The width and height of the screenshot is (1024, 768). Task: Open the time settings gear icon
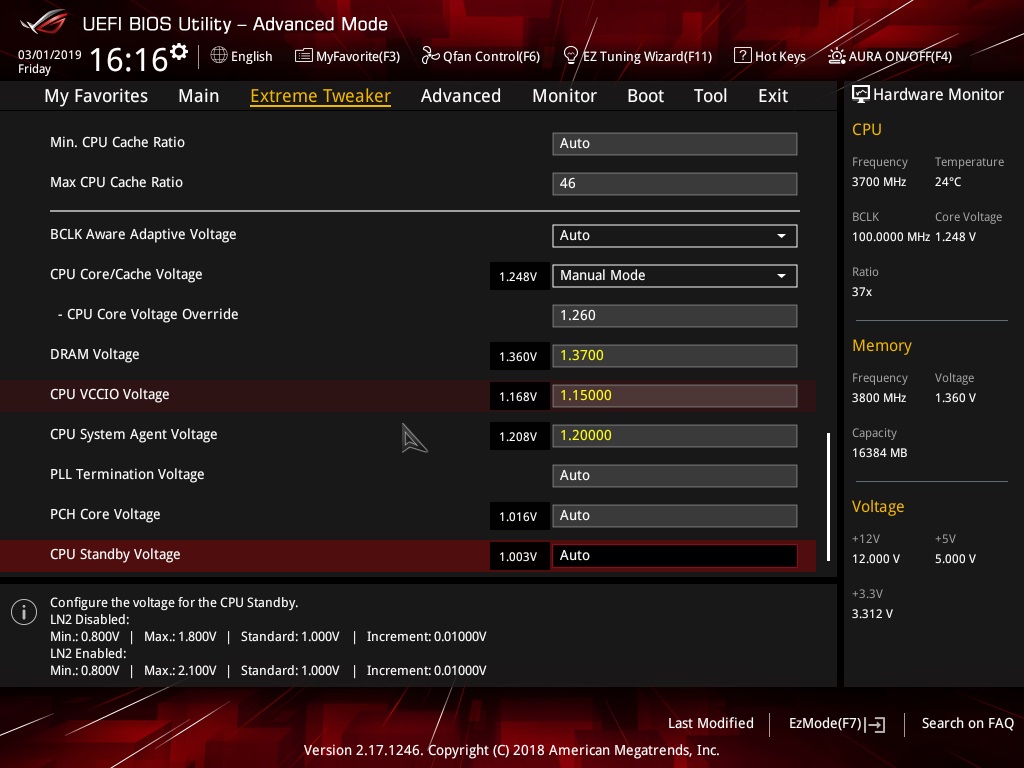179,52
